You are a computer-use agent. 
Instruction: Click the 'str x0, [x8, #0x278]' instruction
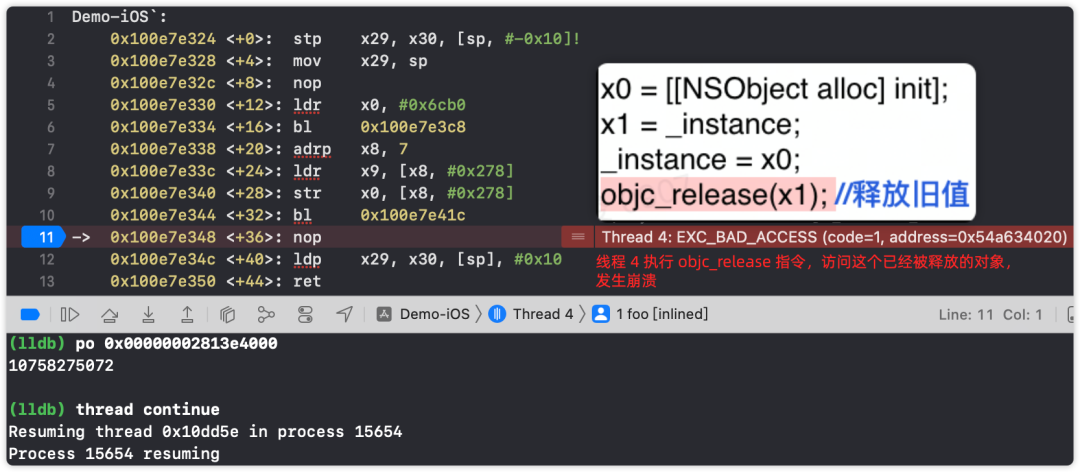click(x=403, y=194)
